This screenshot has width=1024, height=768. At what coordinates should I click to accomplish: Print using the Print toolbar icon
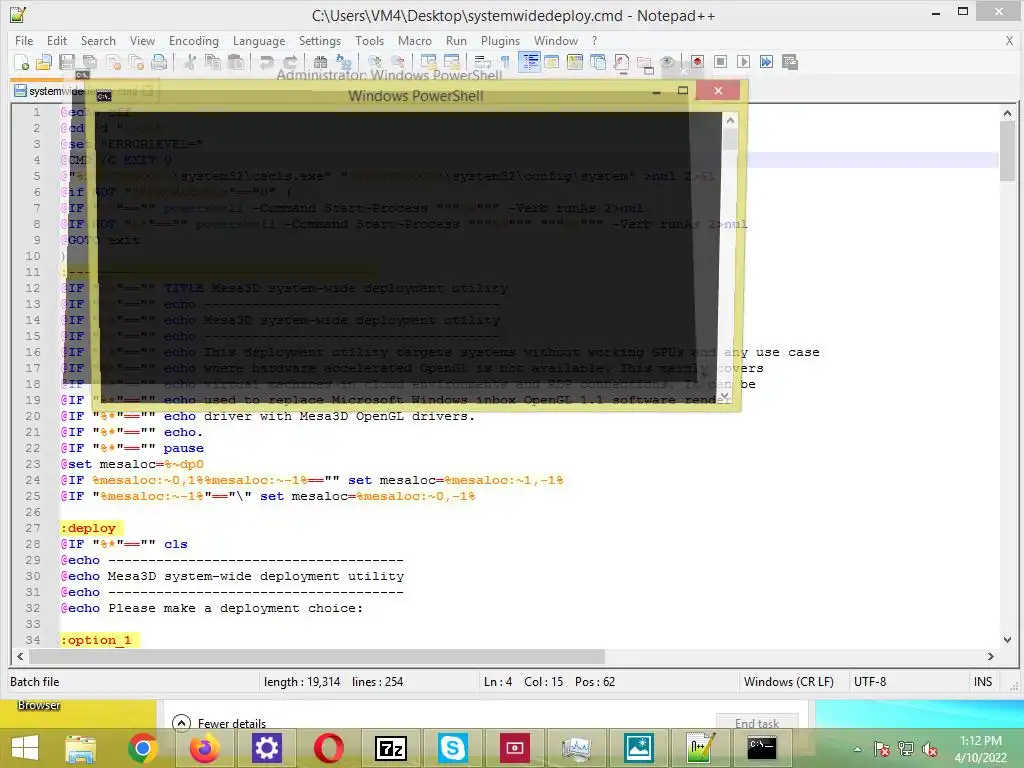[x=159, y=62]
